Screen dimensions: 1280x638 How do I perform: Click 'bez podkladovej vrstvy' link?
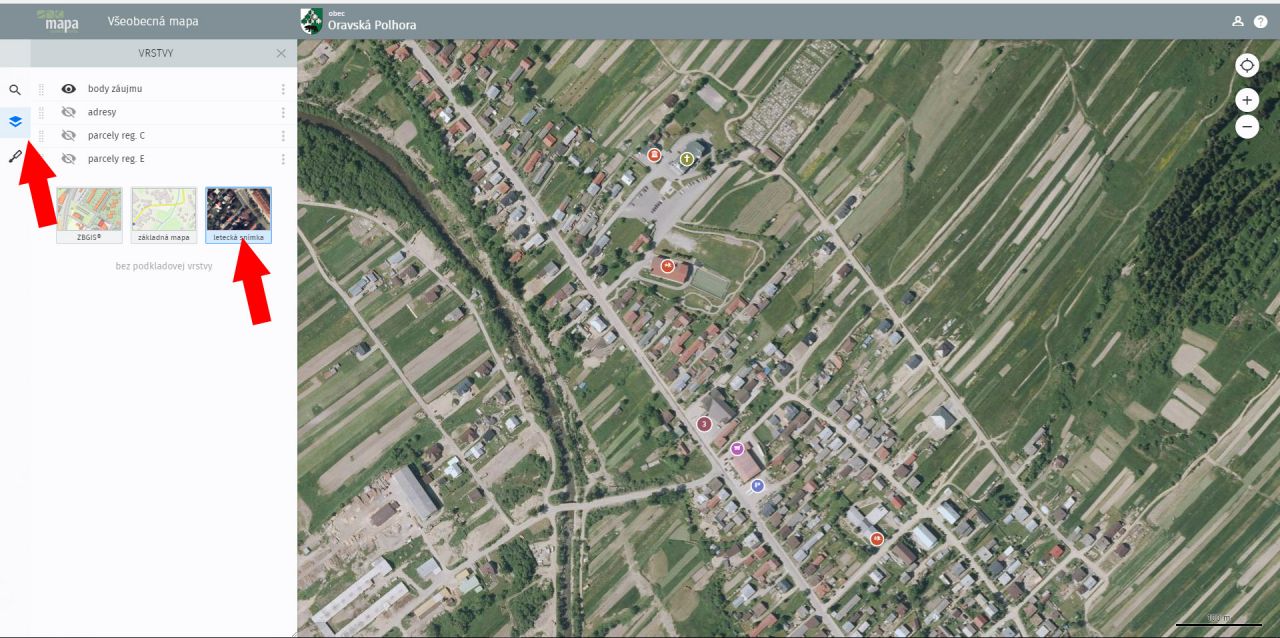point(164,266)
